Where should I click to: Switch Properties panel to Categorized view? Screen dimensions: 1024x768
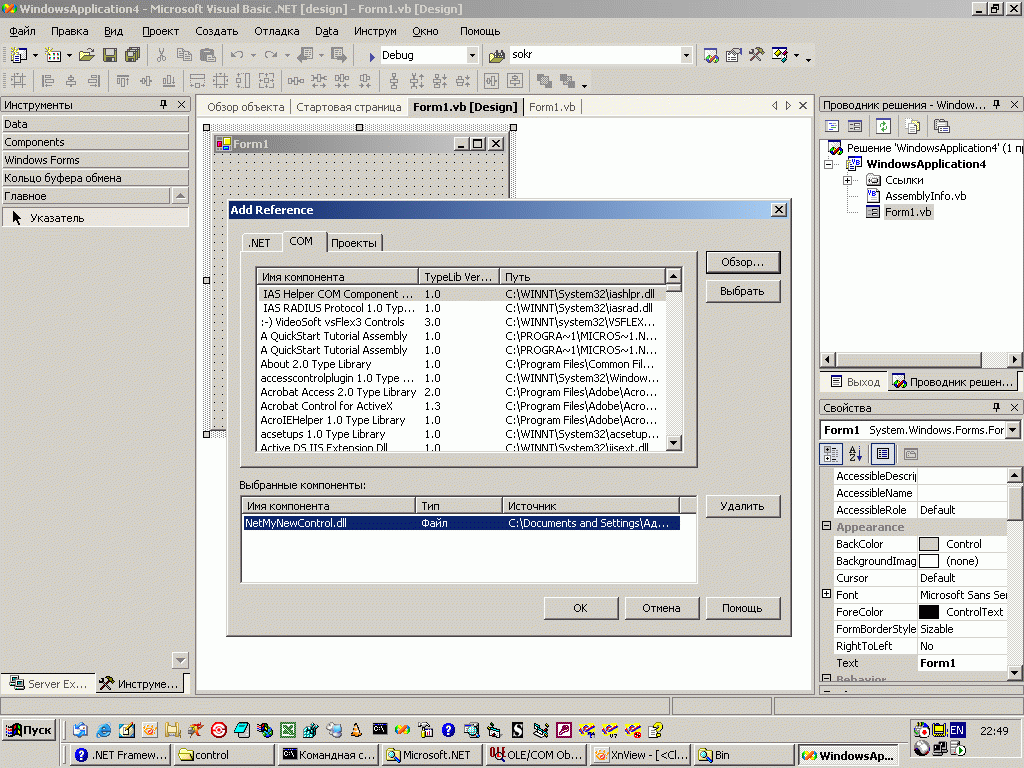tap(831, 453)
